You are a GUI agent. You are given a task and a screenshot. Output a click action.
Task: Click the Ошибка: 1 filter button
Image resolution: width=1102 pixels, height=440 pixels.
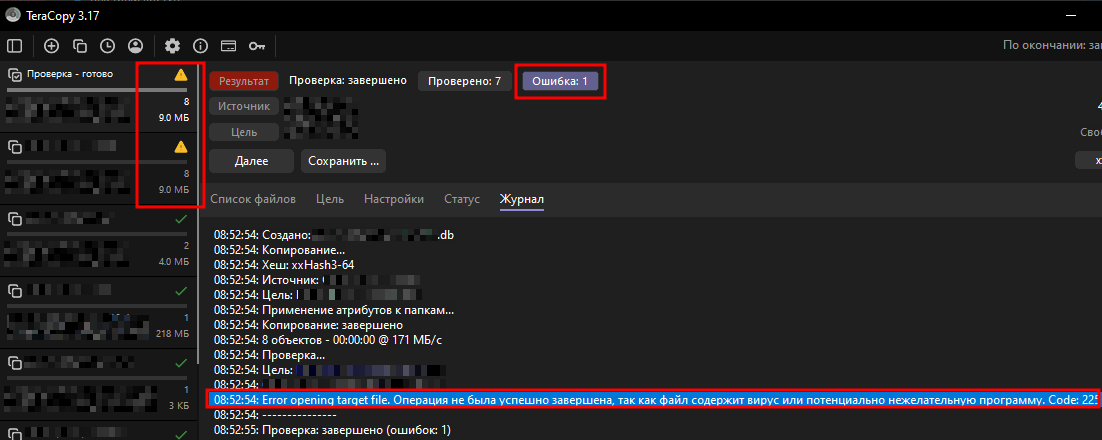click(559, 82)
